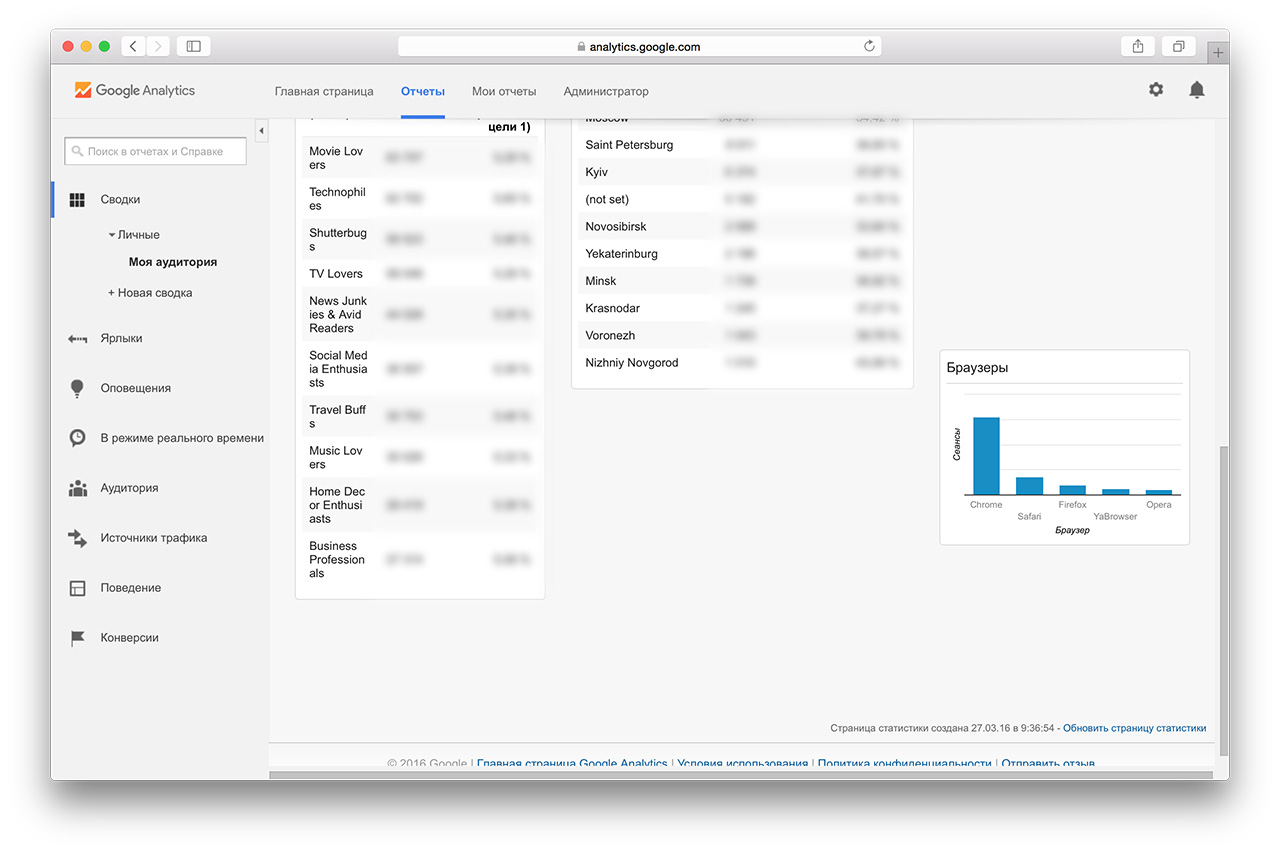Image resolution: width=1280 pixels, height=853 pixels.
Task: Click the Сводки dashboards grid icon
Action: (x=77, y=200)
